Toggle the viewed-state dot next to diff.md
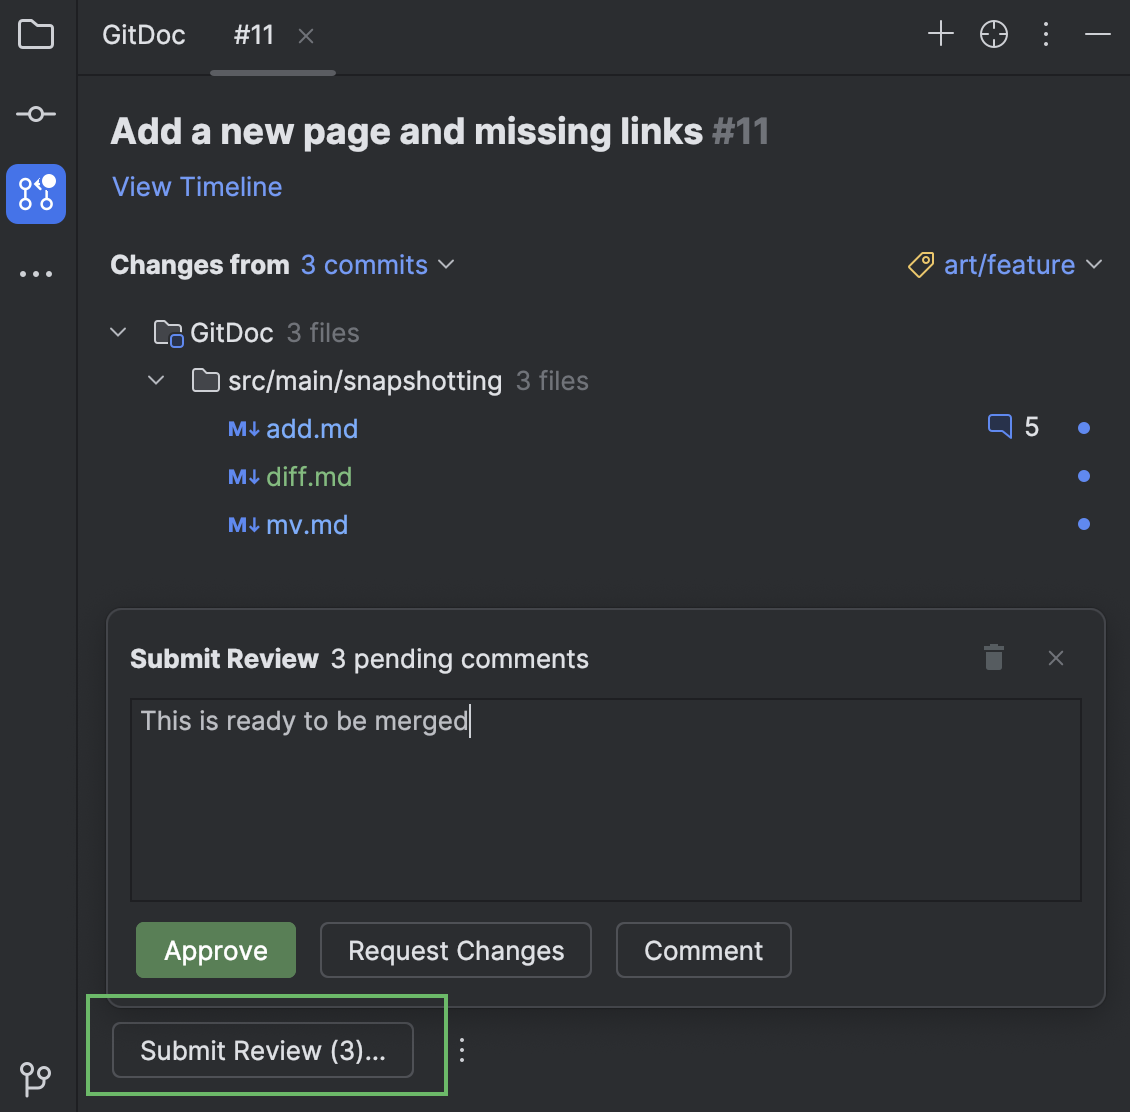1130x1112 pixels. click(1084, 475)
